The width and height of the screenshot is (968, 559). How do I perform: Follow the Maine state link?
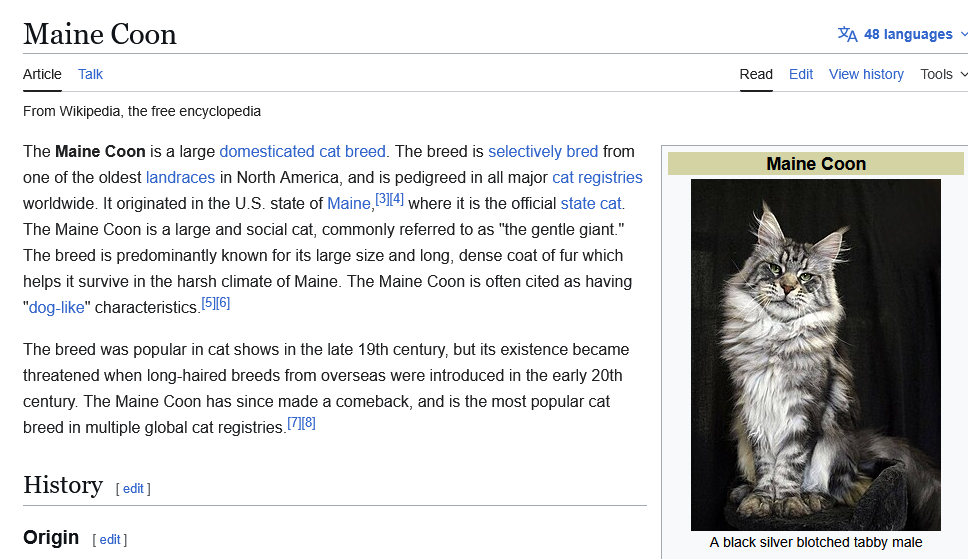[x=349, y=203]
